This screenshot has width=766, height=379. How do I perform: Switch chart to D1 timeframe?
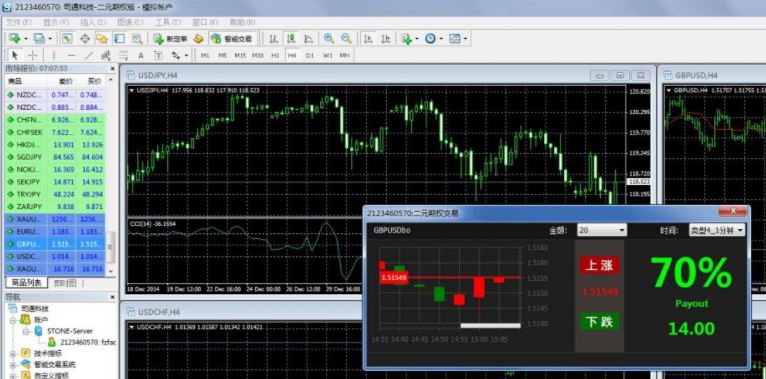click(310, 55)
